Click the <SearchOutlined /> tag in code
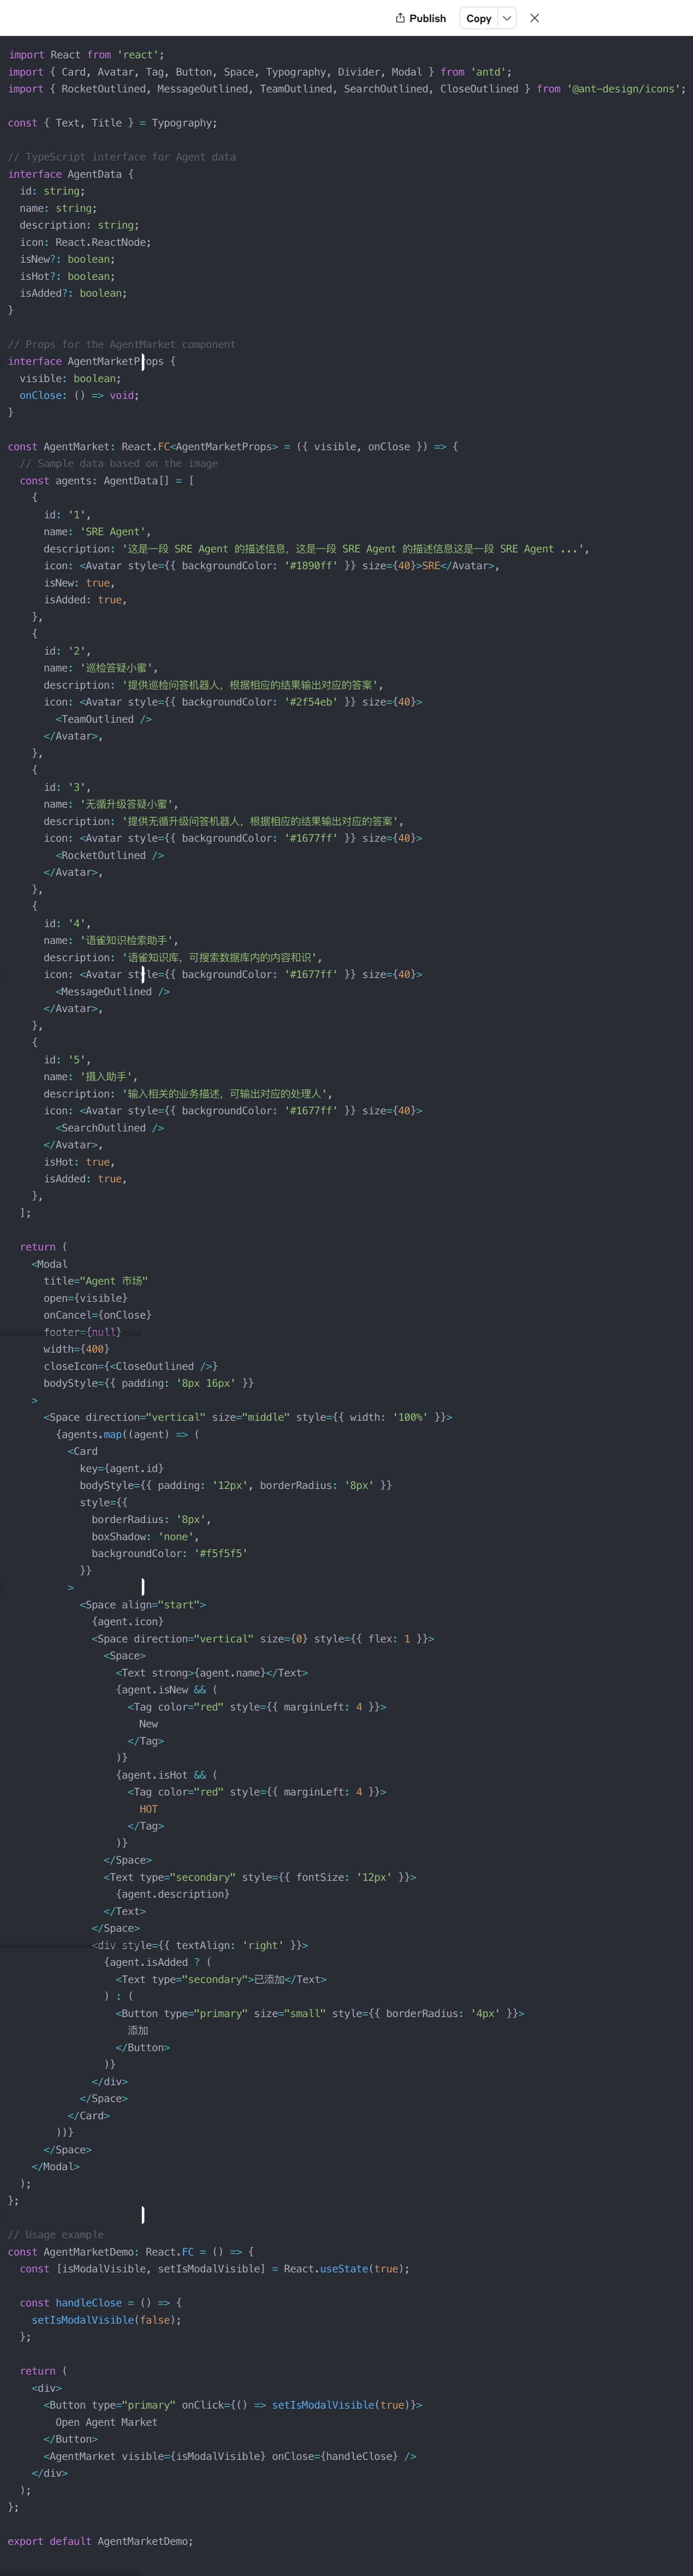 pos(110,1128)
